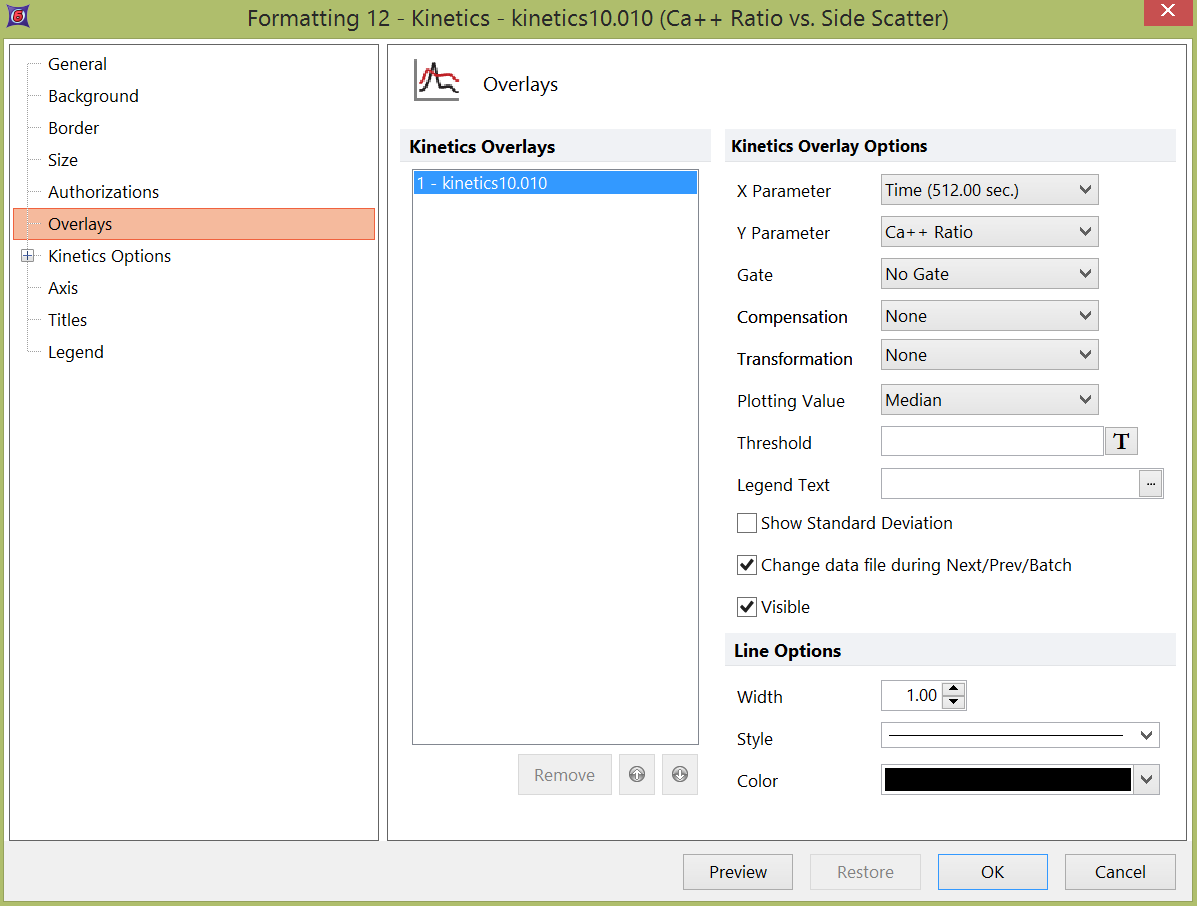1197x906 pixels.
Task: Click the OK button to confirm
Action: tap(992, 872)
